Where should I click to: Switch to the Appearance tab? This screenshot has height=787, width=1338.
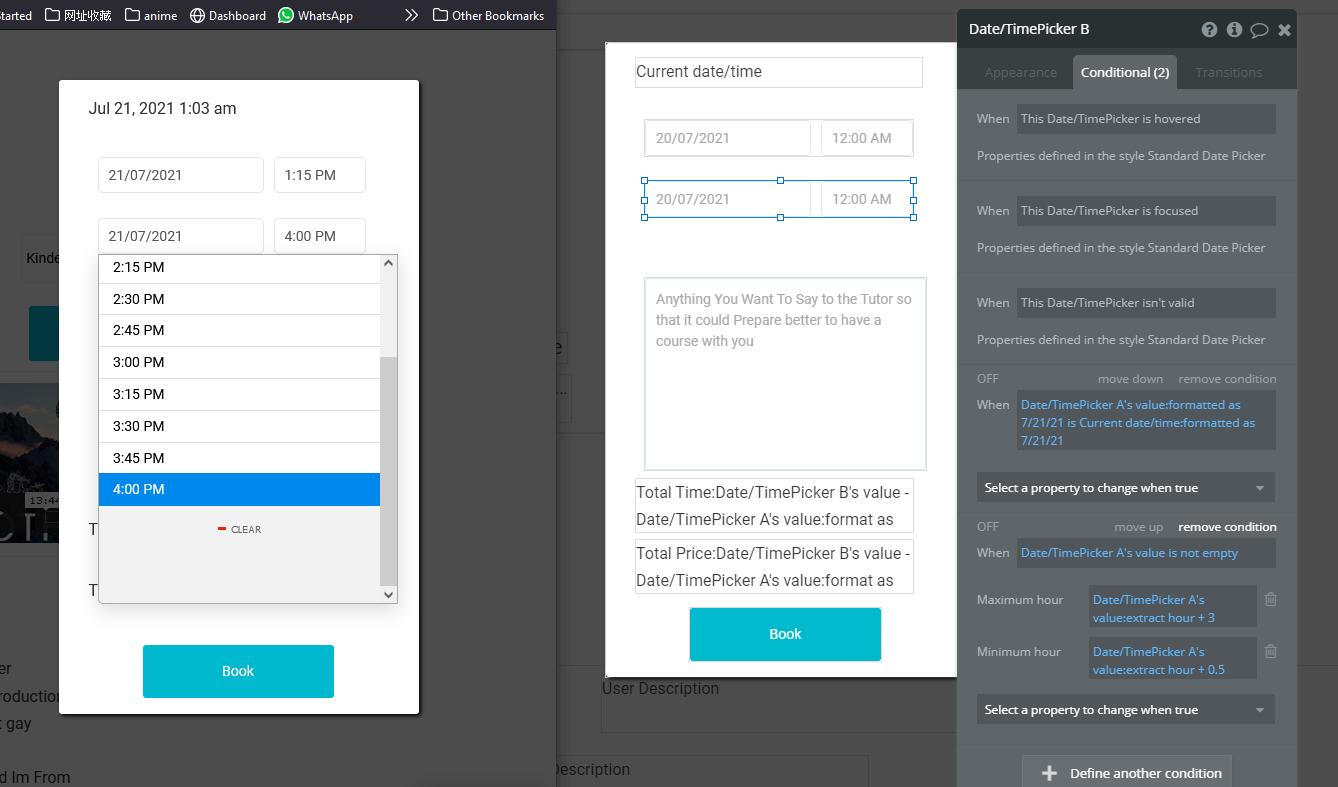[x=1020, y=72]
